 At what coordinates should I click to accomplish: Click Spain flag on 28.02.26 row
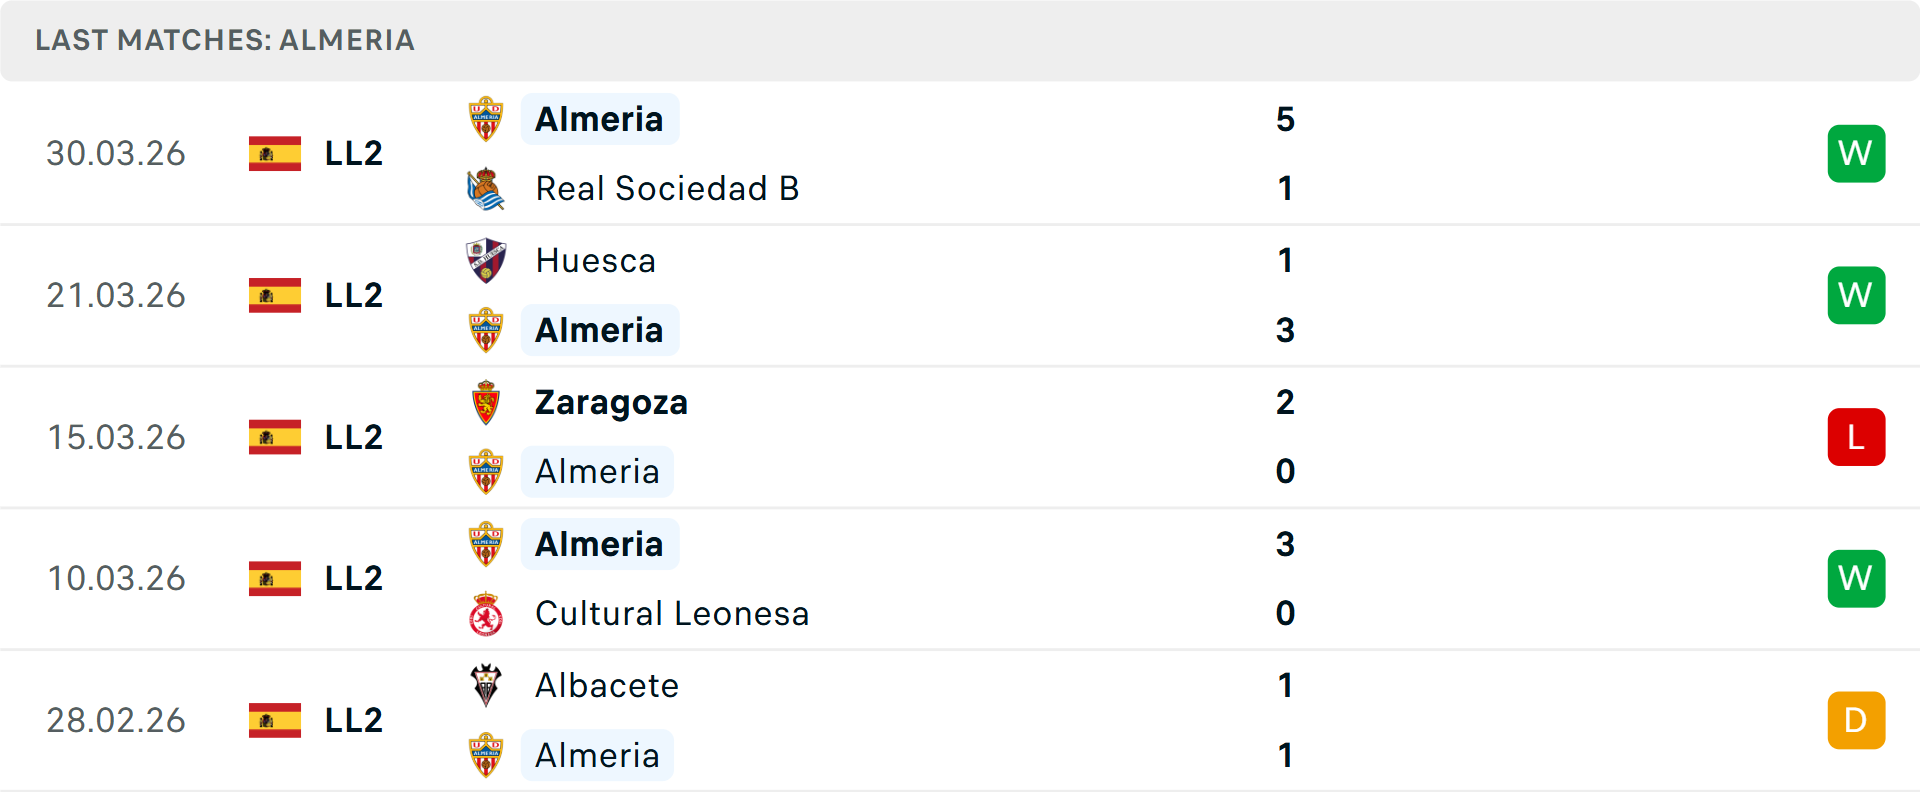tap(275, 720)
